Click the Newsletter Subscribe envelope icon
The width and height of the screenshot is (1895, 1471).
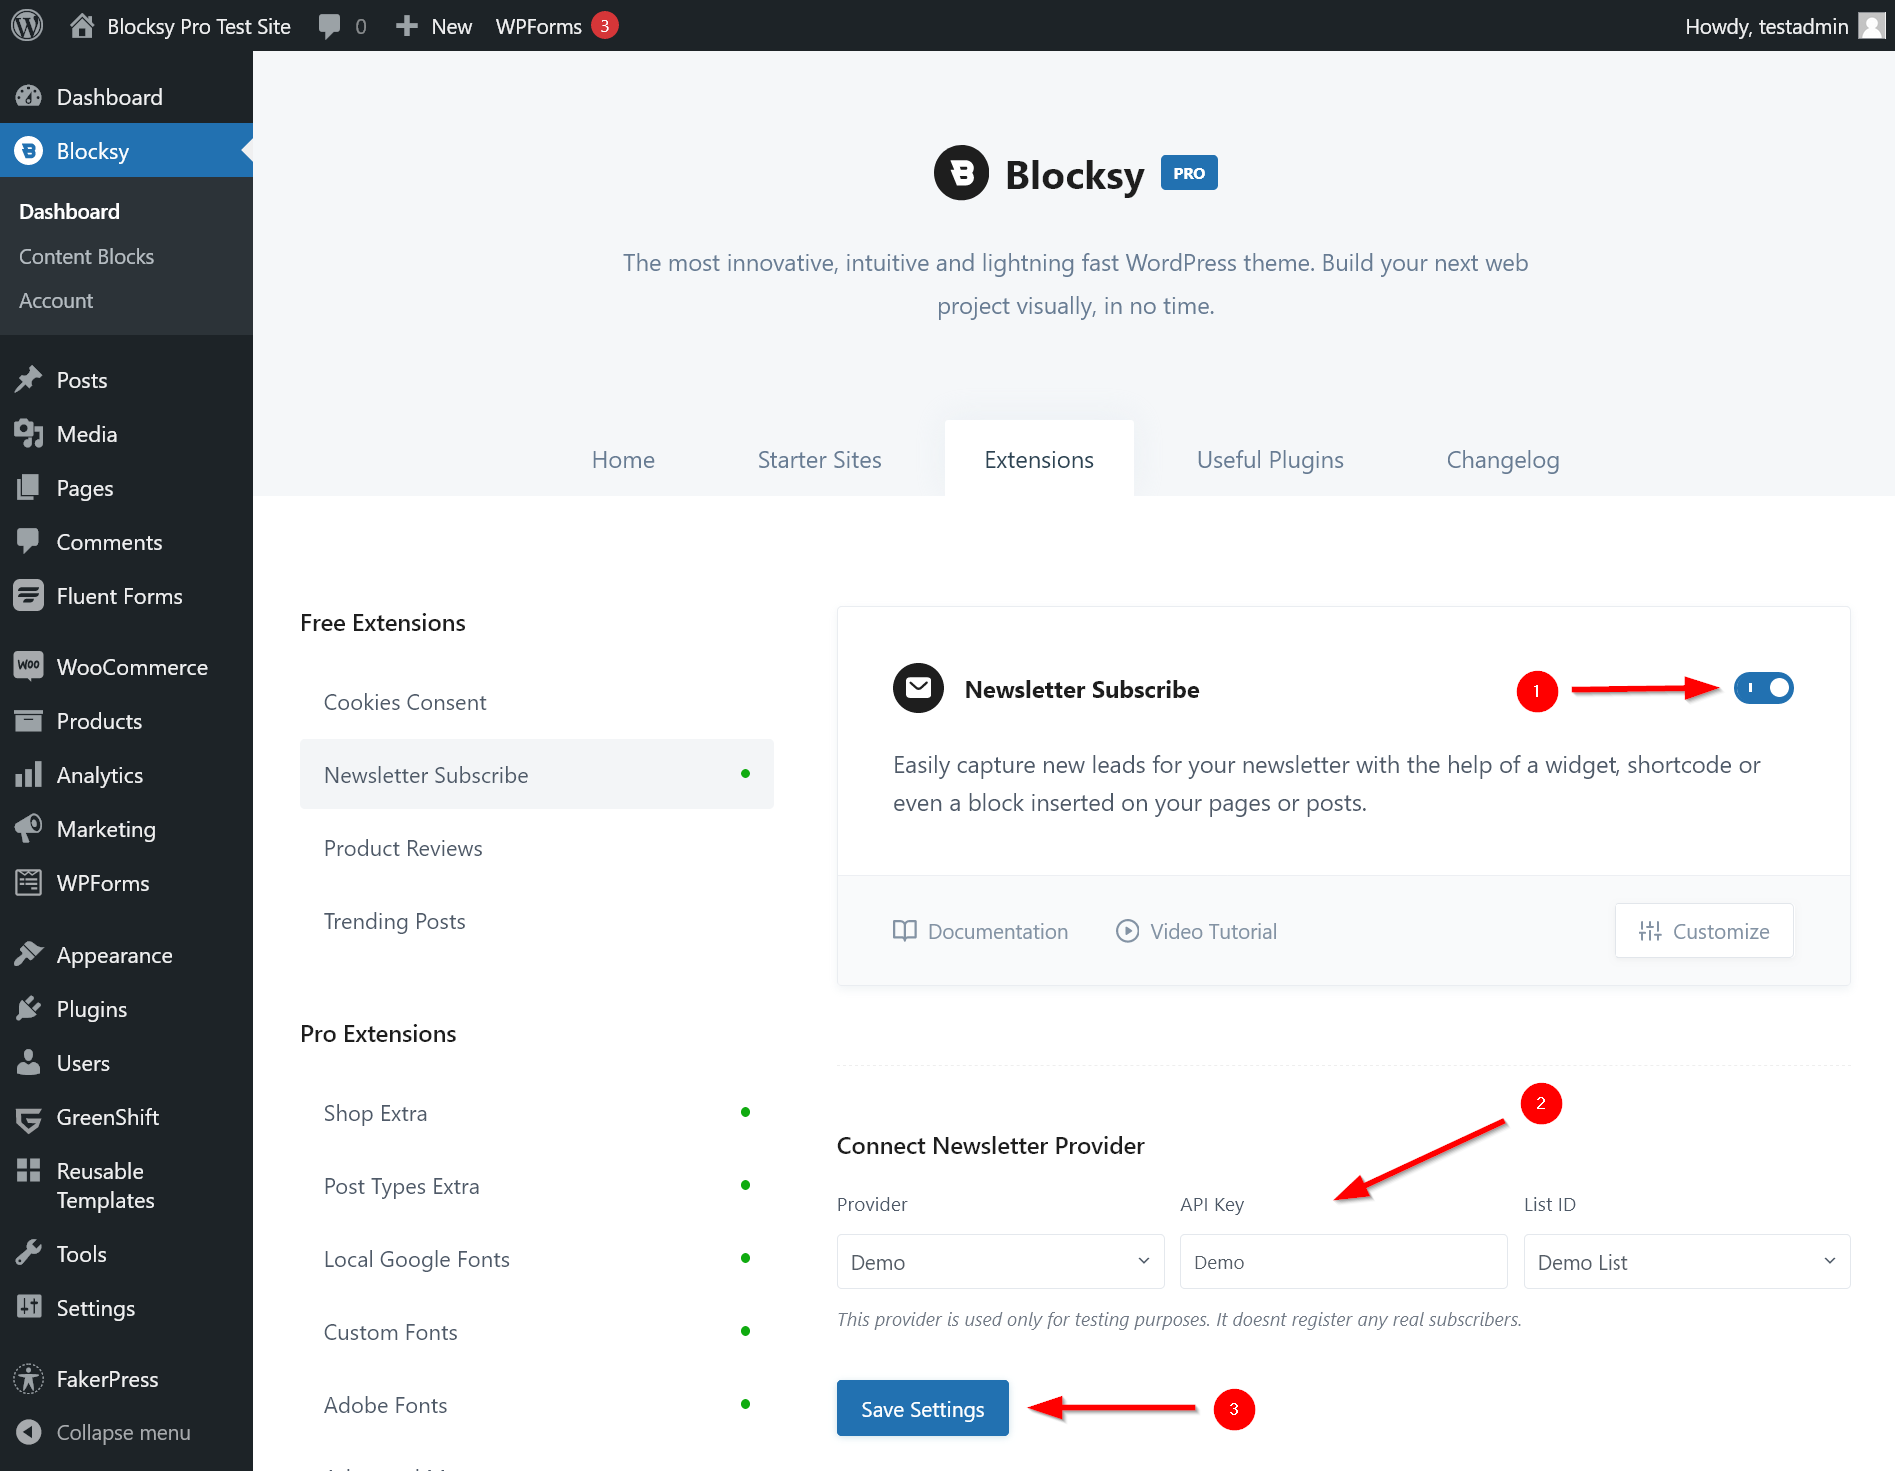click(x=918, y=688)
